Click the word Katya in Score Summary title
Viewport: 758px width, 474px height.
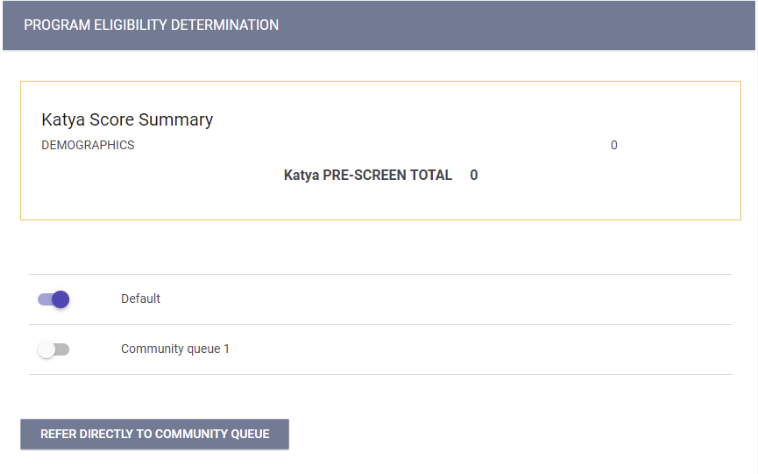pos(63,120)
